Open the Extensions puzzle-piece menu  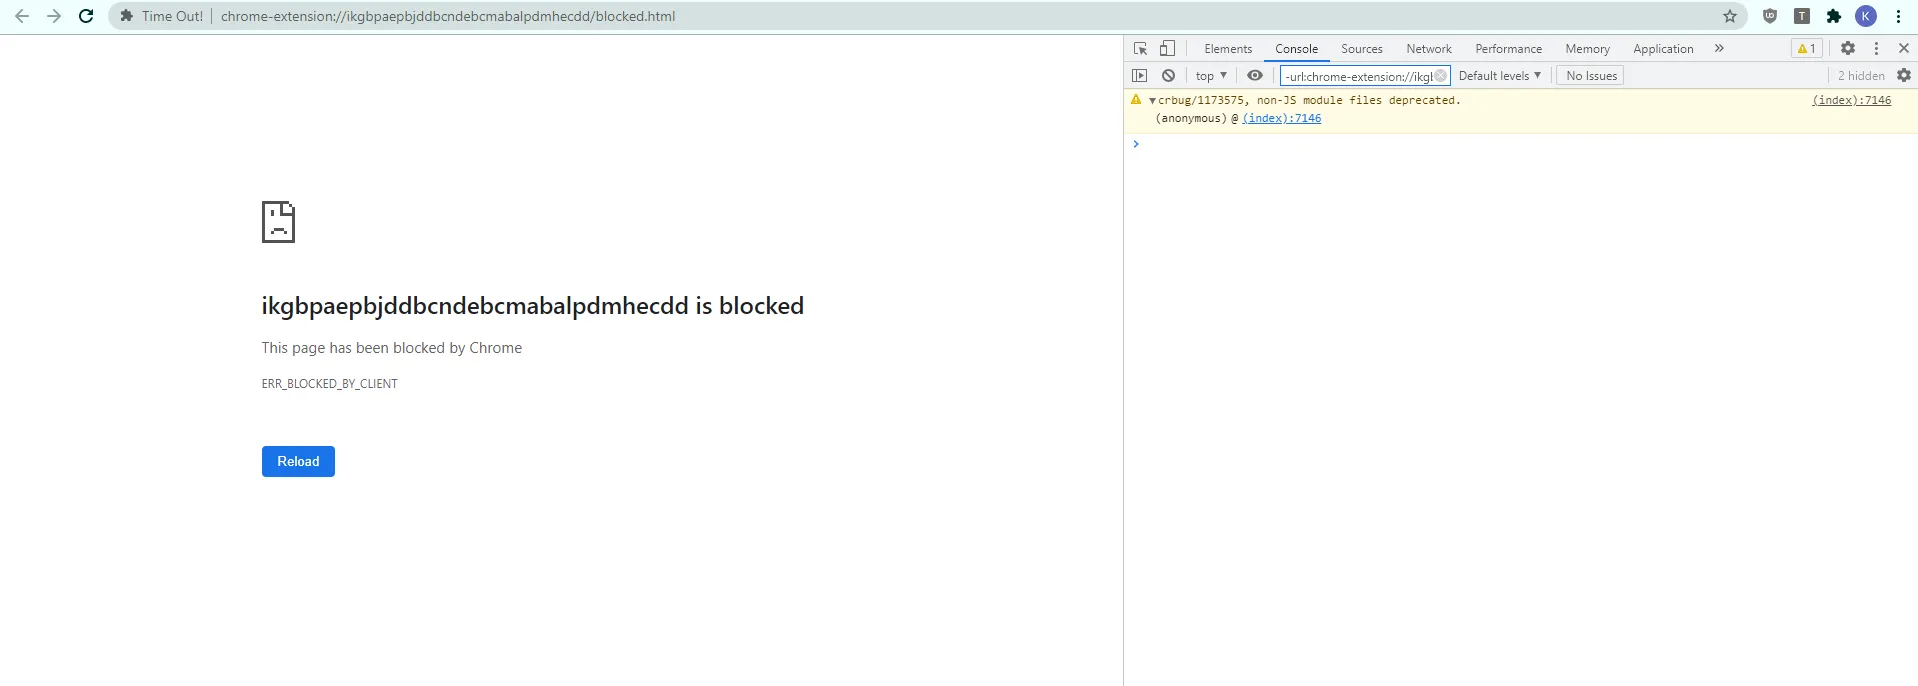click(1834, 16)
